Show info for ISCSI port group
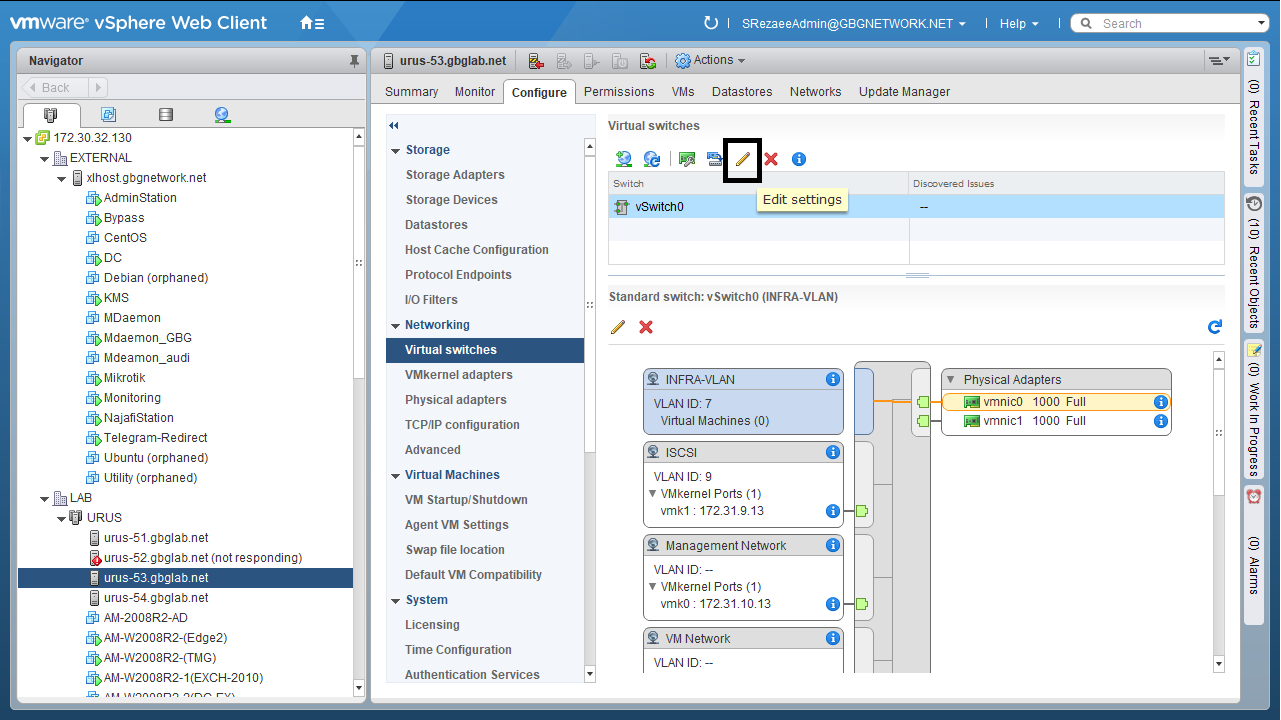The image size is (1281, 720). pyautogui.click(x=832, y=453)
